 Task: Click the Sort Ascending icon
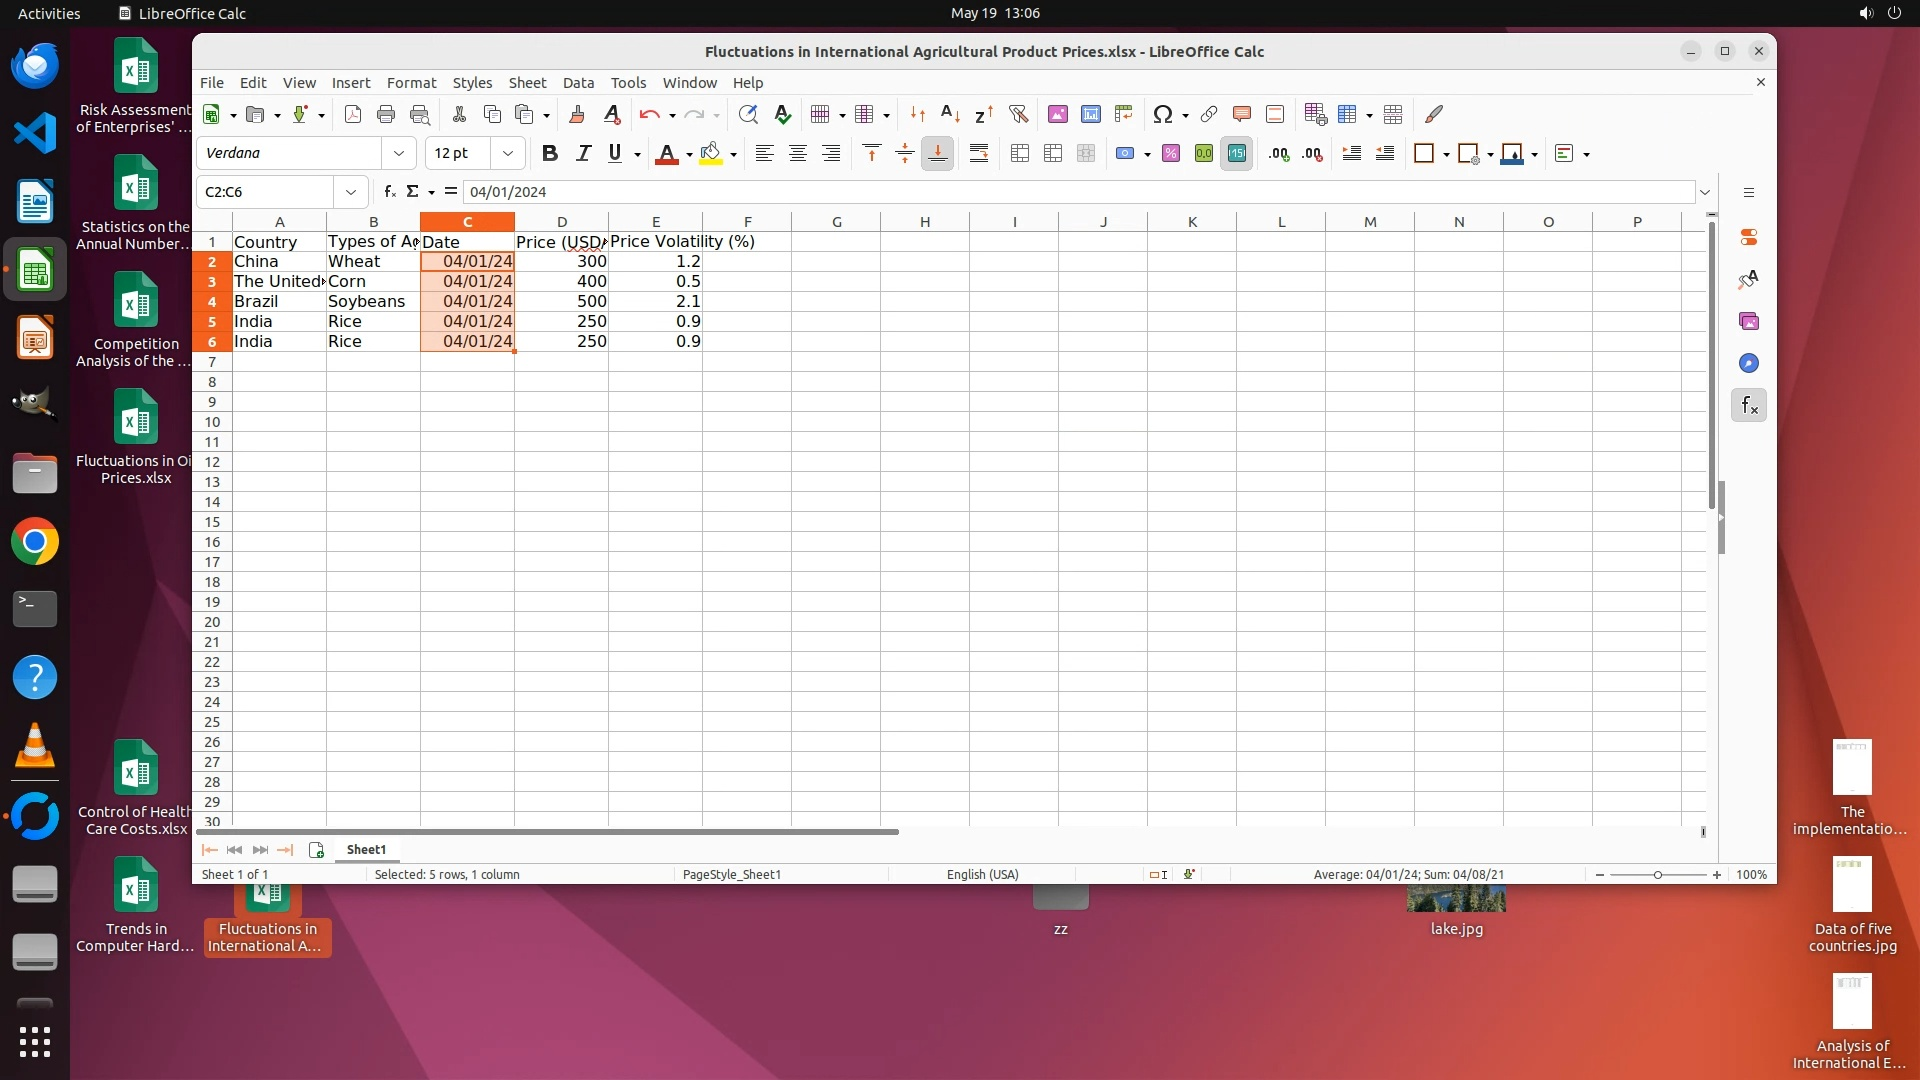(x=950, y=114)
